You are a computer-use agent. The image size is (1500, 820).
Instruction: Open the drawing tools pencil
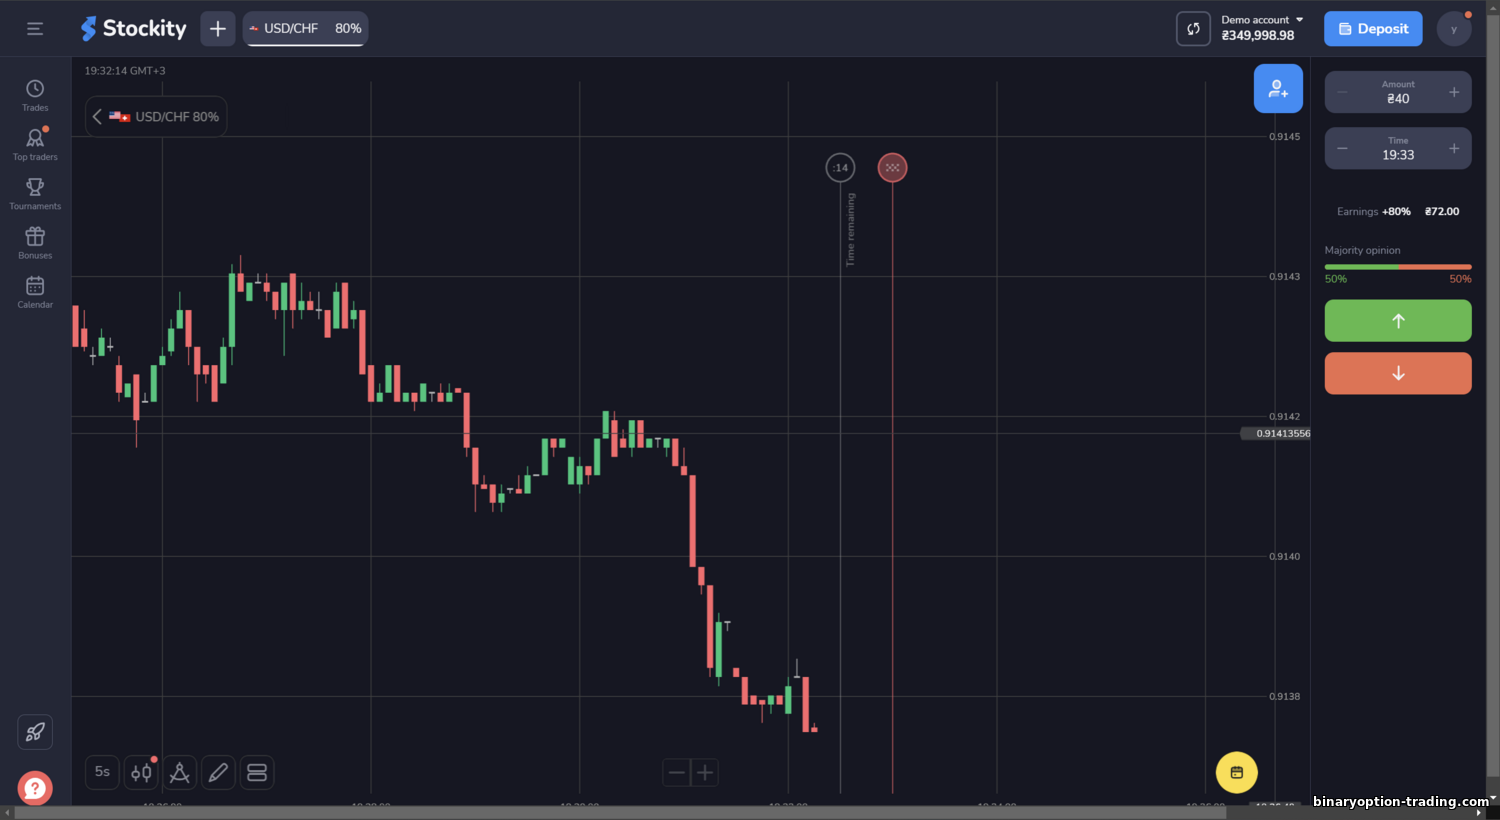pos(218,772)
